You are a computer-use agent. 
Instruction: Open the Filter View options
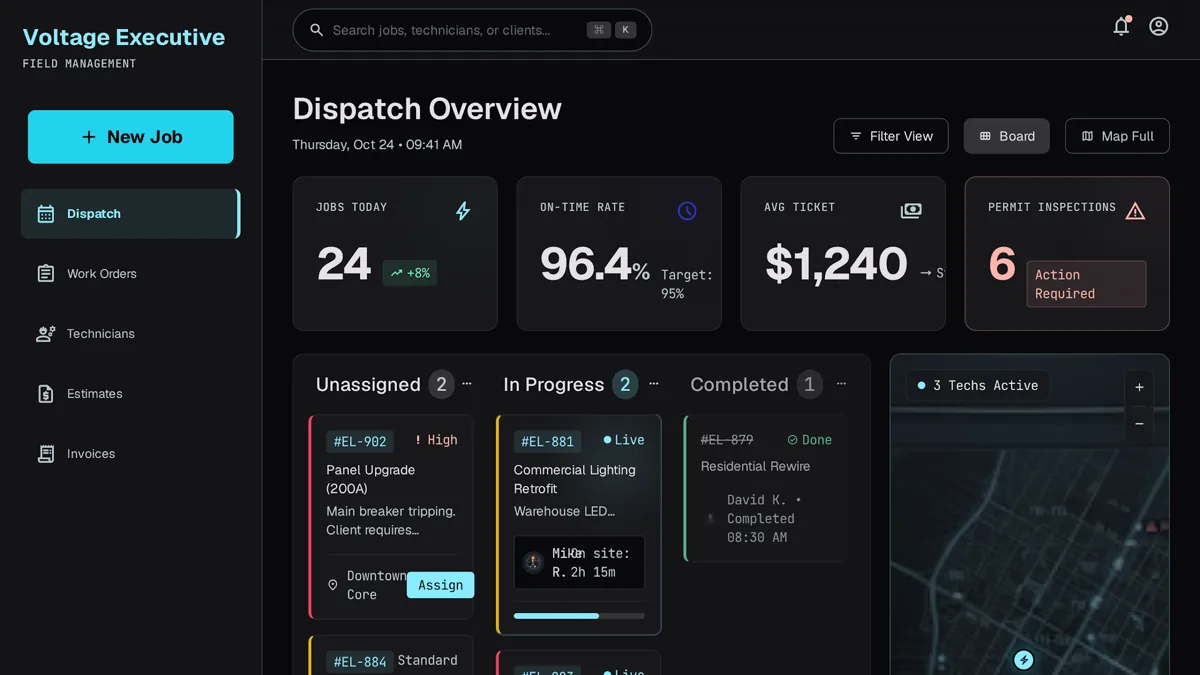pos(891,136)
